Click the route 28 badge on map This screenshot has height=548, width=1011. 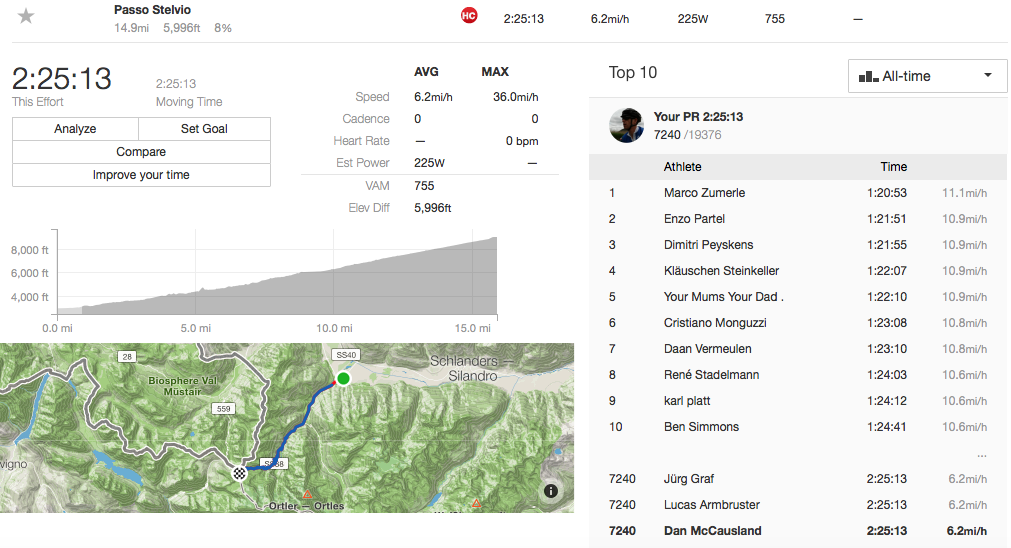click(x=127, y=356)
